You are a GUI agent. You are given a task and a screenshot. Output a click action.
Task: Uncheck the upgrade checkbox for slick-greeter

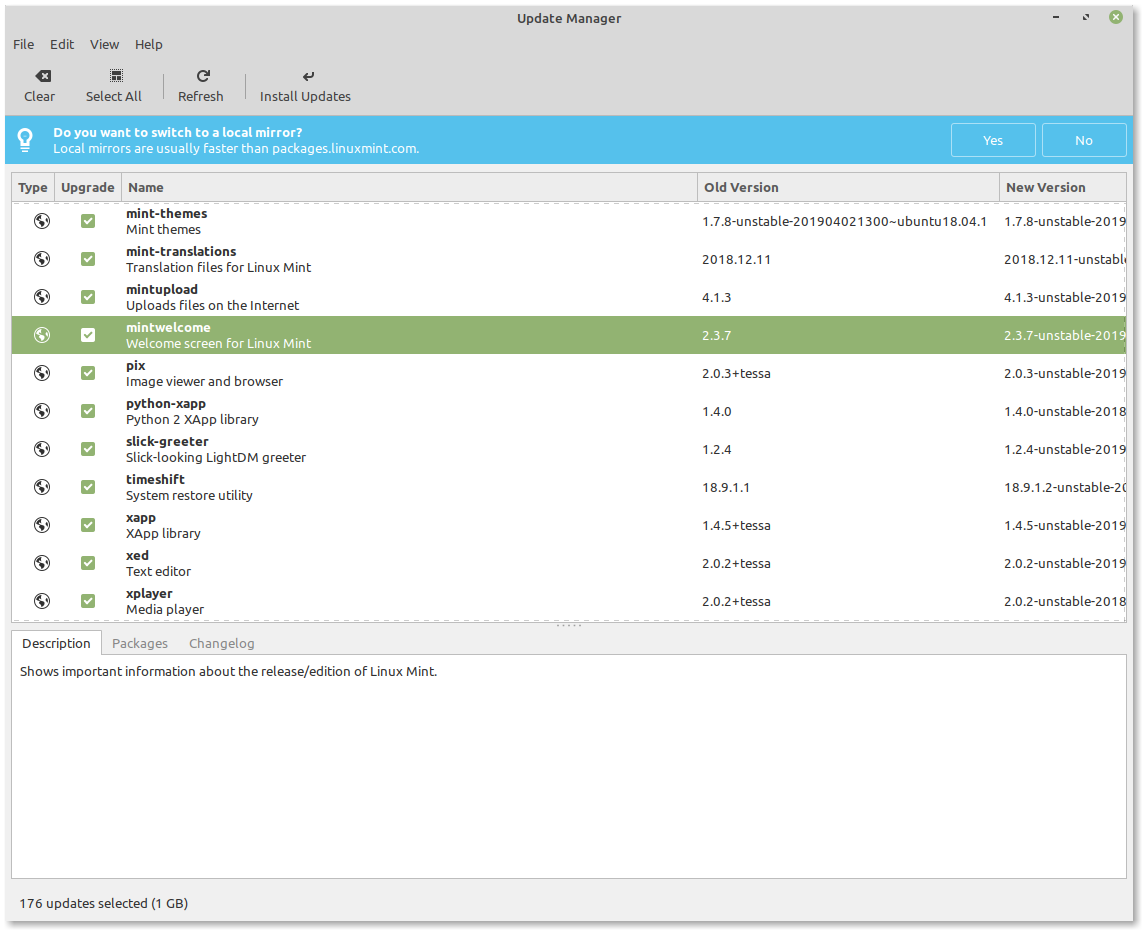point(88,448)
